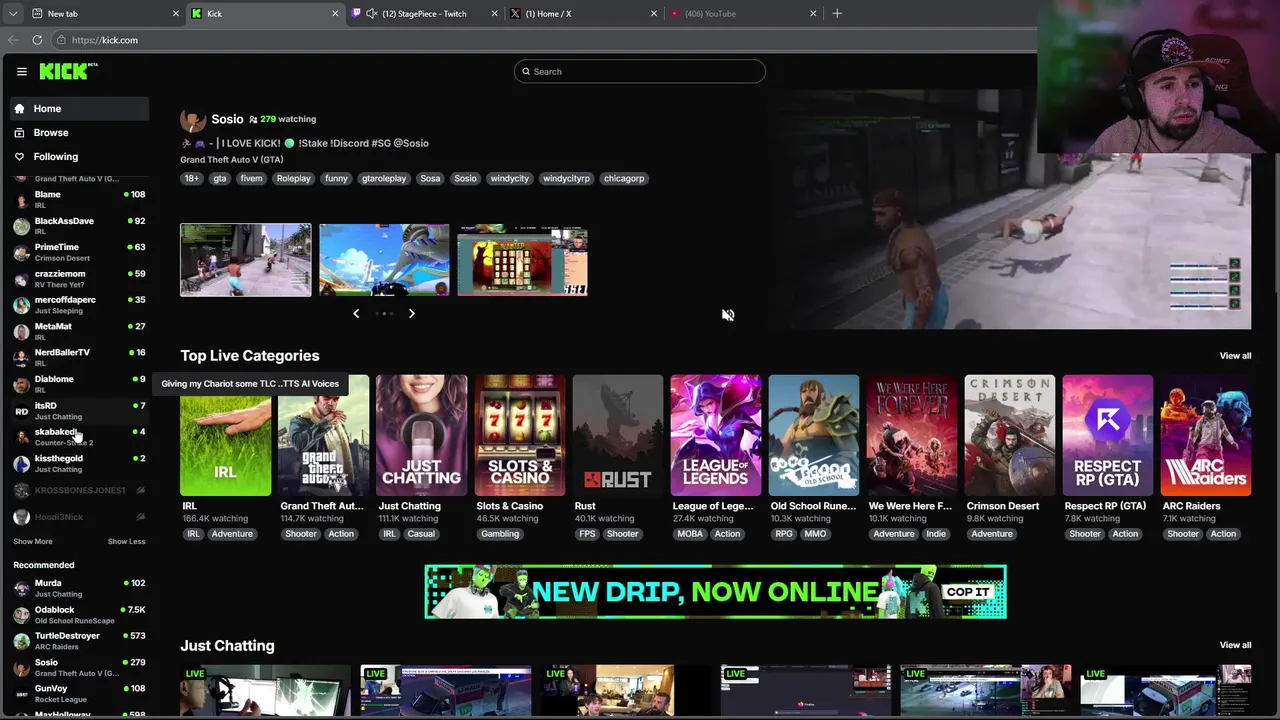Screen dimensions: 1280x720
Task: Open MetaMat channel in Following list
Action: (80, 331)
